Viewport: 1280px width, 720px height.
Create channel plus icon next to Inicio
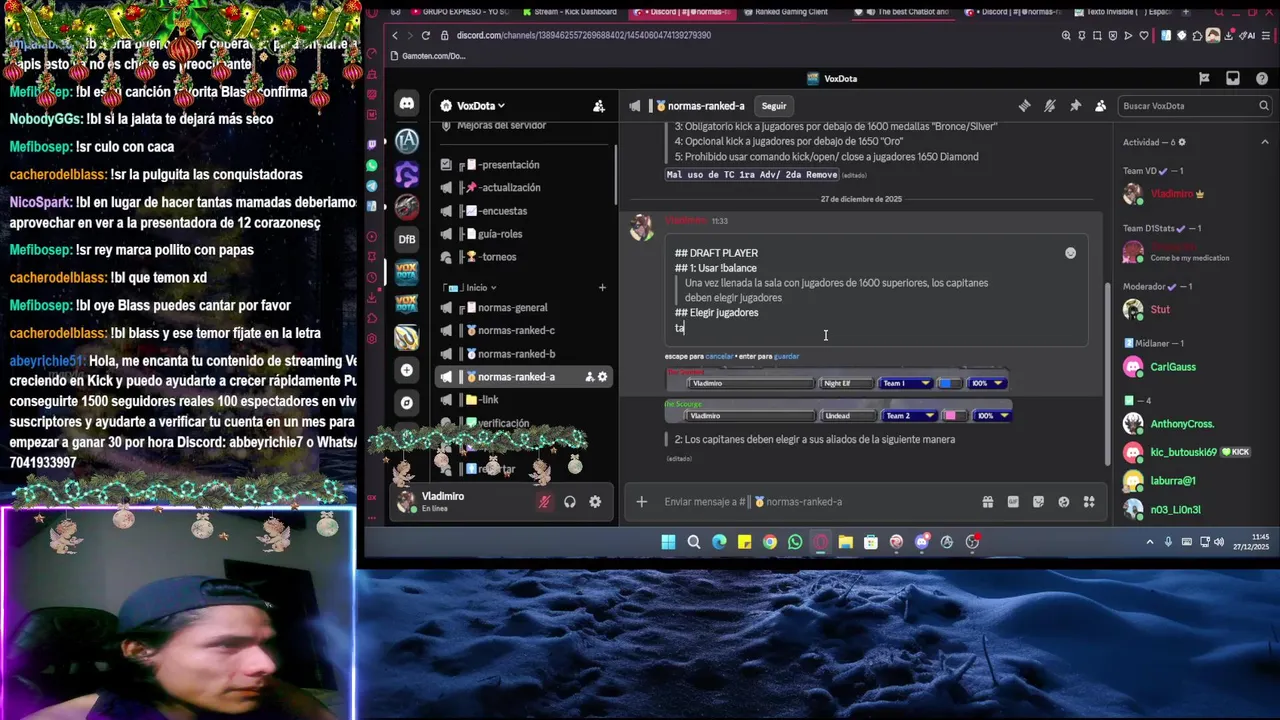click(x=602, y=288)
